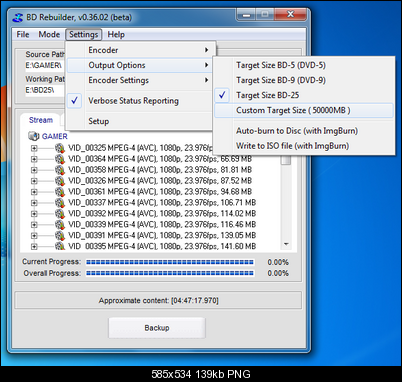Expand the VID_00364 tree node

point(34,159)
